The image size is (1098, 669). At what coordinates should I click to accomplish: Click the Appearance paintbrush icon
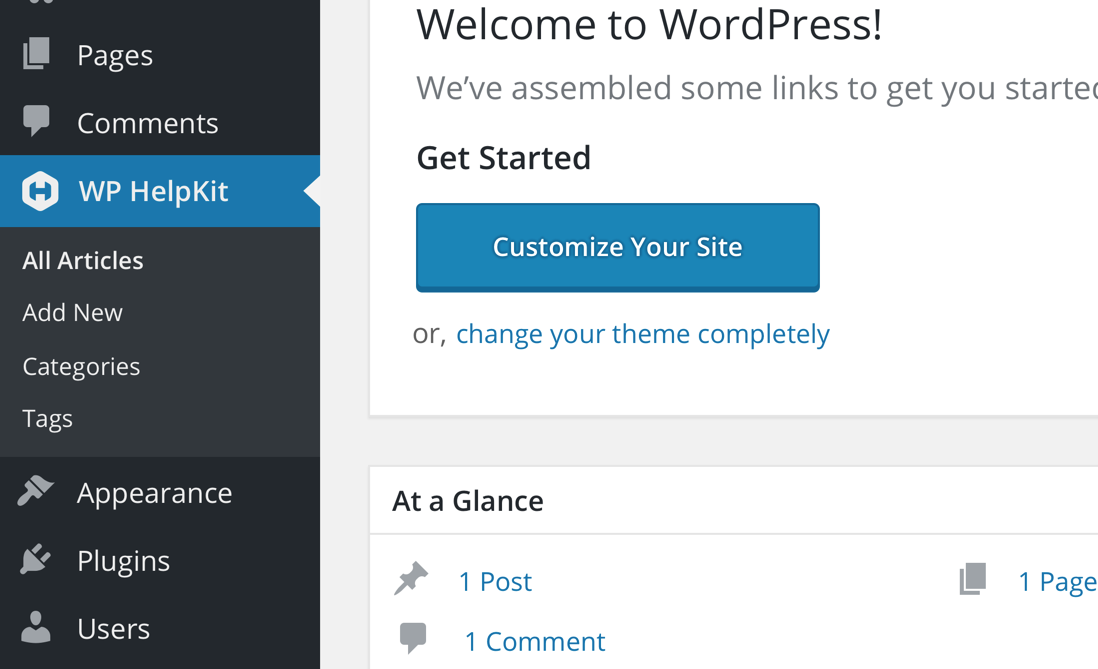[36, 491]
